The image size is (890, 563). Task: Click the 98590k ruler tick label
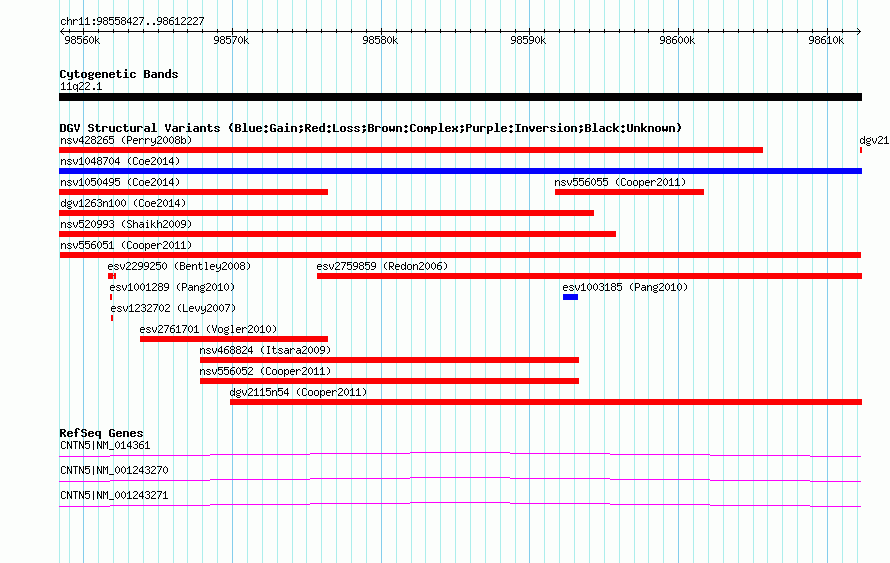pyautogui.click(x=528, y=40)
